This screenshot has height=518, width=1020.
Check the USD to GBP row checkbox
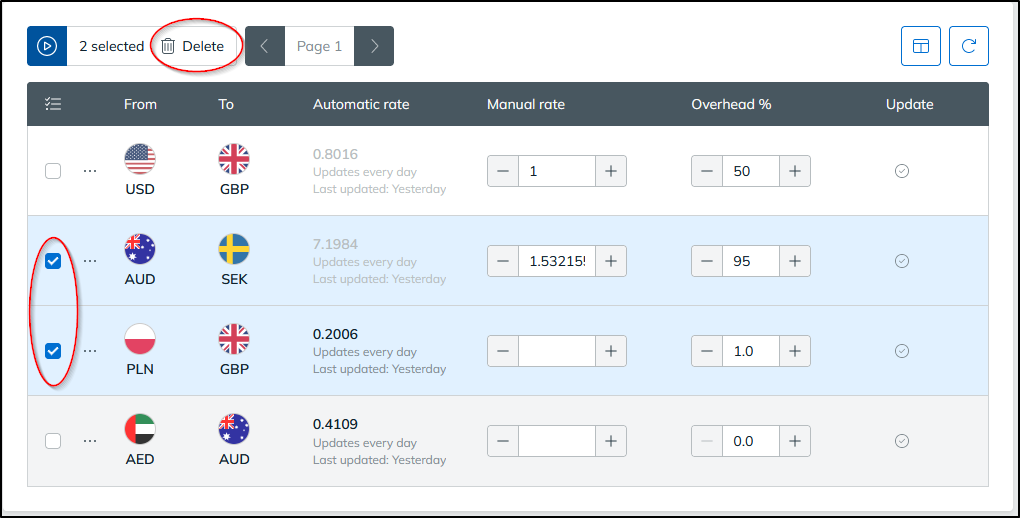[53, 171]
